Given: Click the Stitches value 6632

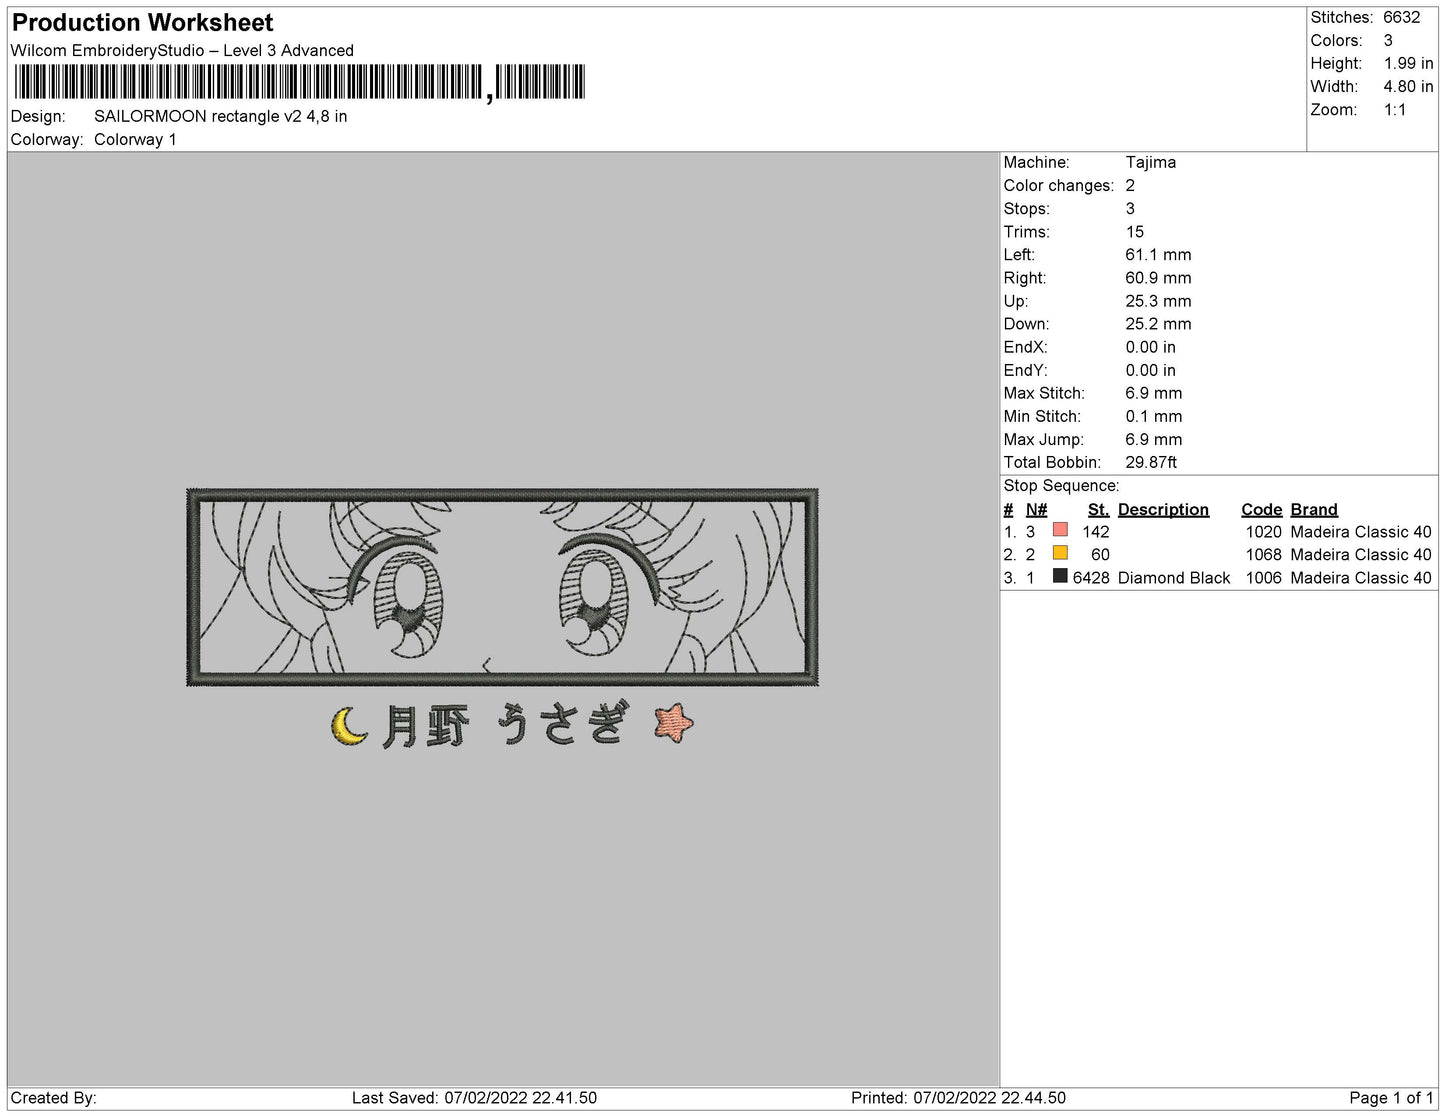Looking at the screenshot, I should [x=1401, y=17].
